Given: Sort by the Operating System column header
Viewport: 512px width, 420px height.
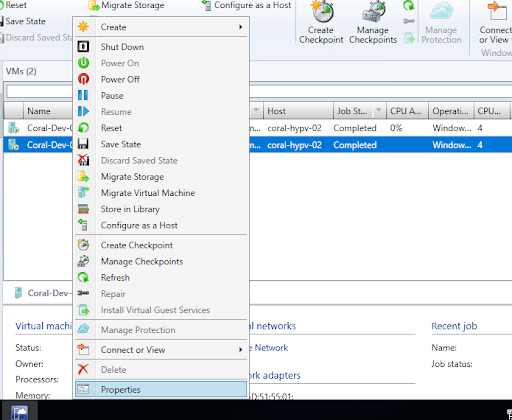Looking at the screenshot, I should 451,111.
